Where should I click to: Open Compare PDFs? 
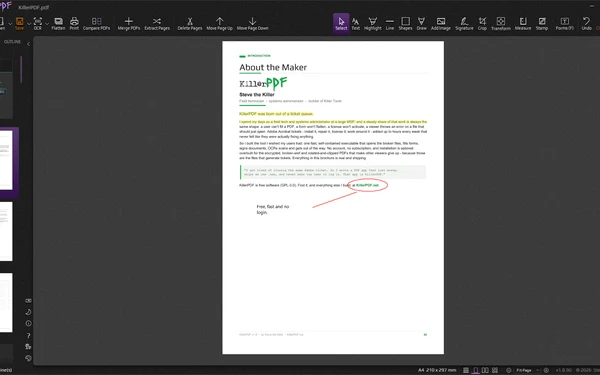click(96, 23)
